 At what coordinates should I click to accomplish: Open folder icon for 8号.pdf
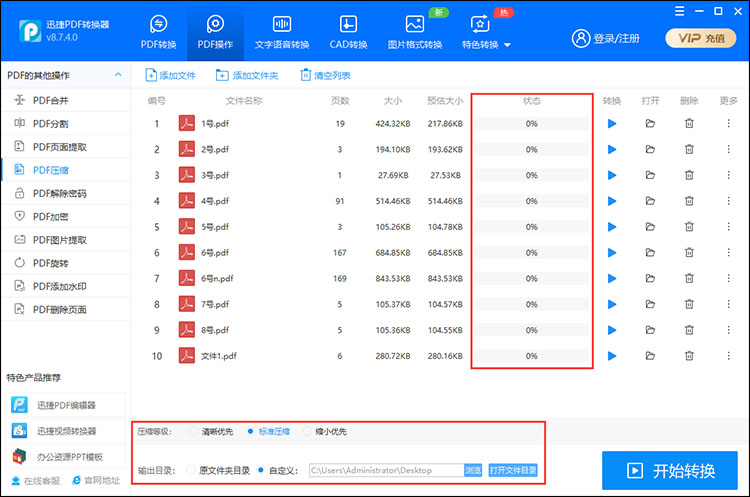[650, 330]
